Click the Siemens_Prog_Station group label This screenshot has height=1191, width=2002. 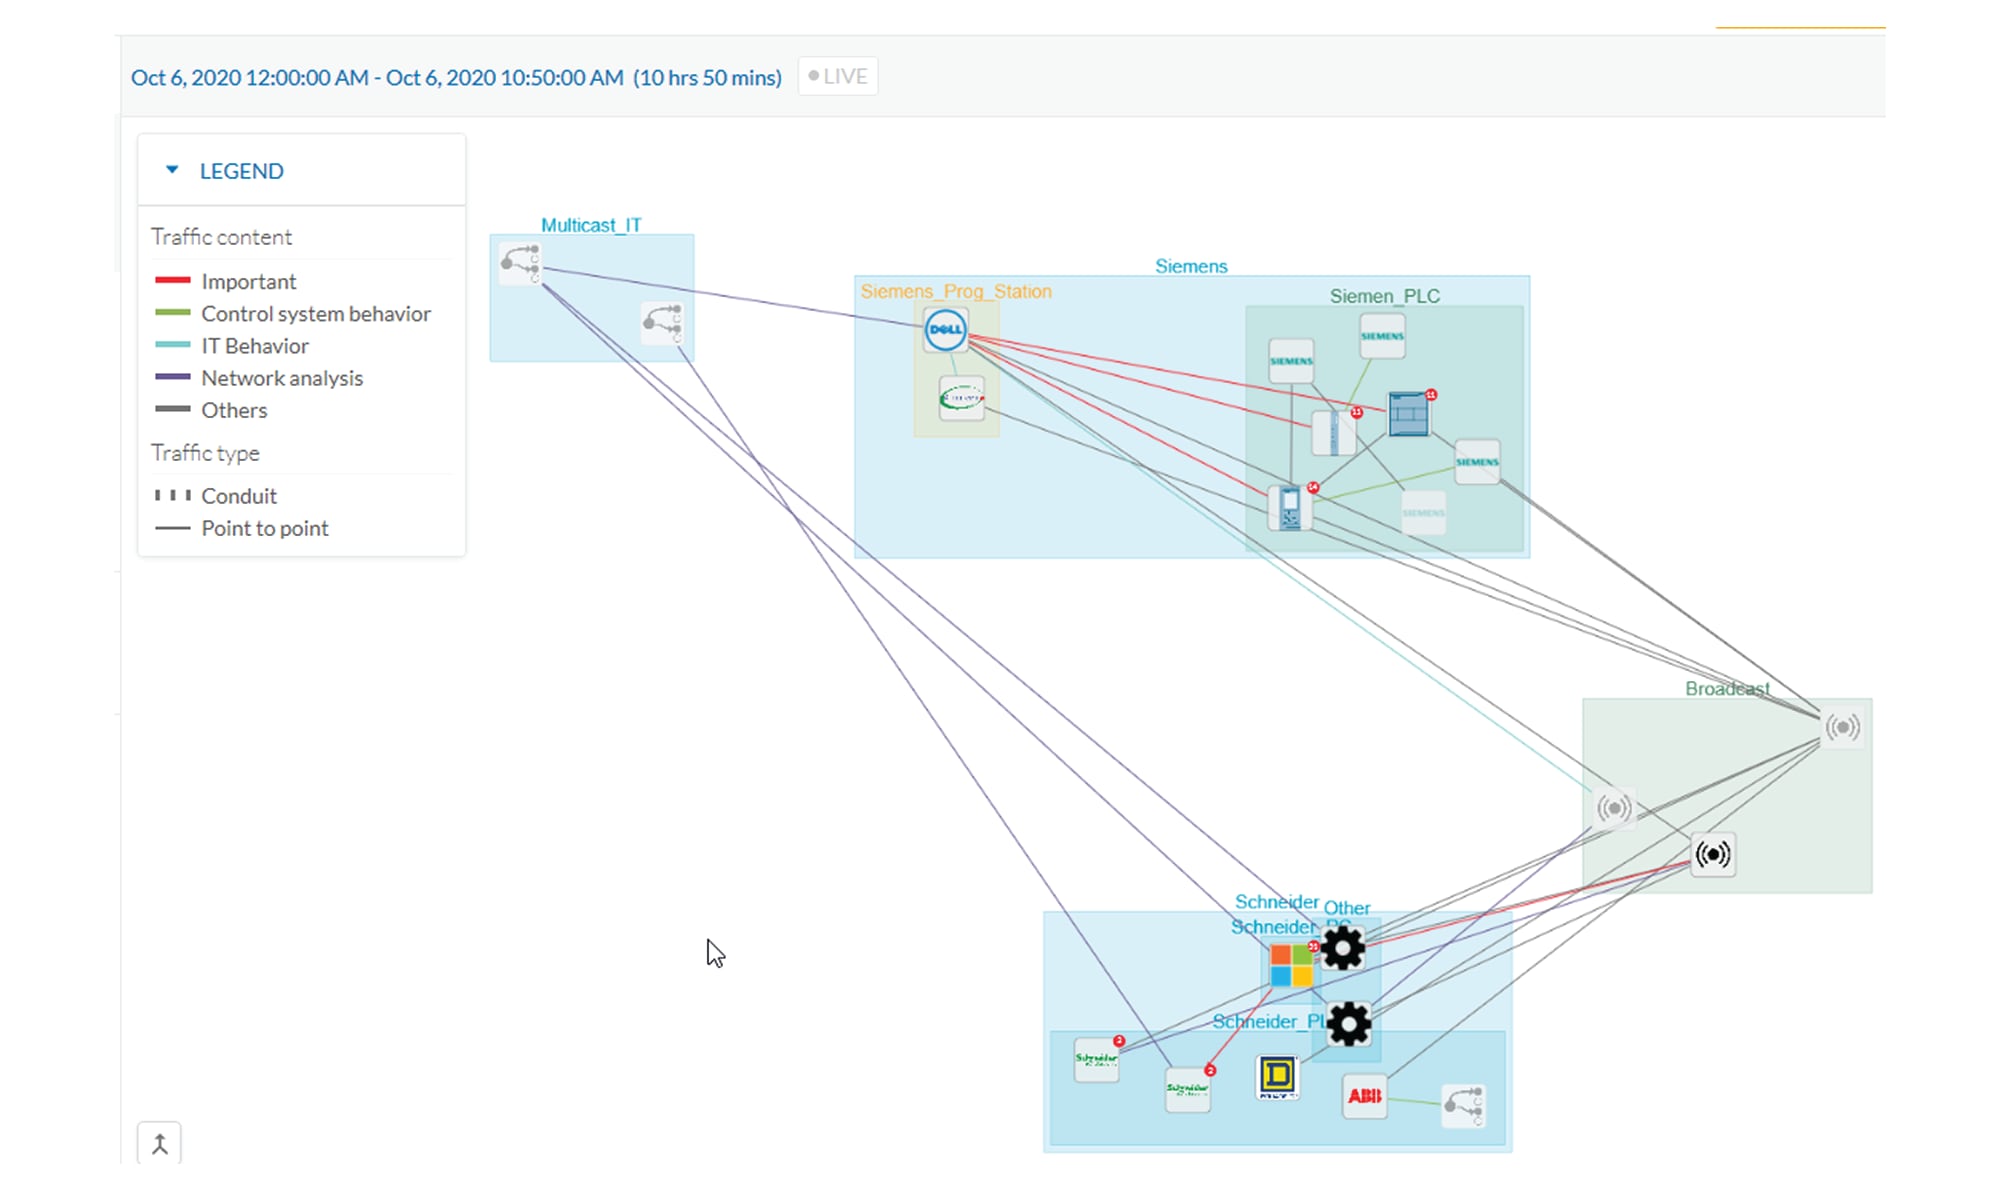pos(956,291)
